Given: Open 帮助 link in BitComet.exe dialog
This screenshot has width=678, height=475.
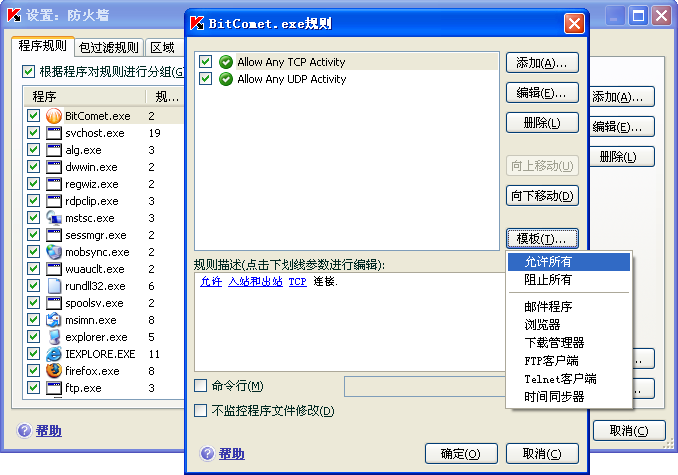Looking at the screenshot, I should click(x=231, y=454).
